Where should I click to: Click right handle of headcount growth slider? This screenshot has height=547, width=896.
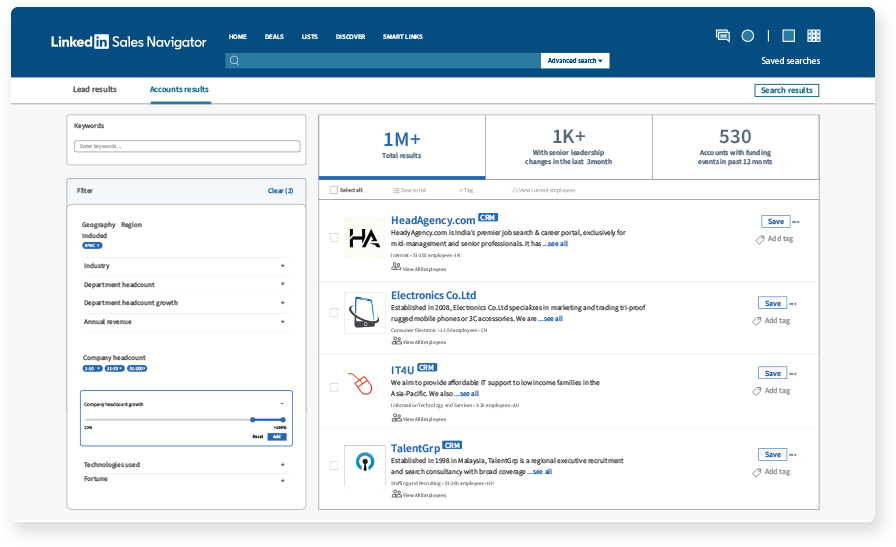[x=283, y=420]
